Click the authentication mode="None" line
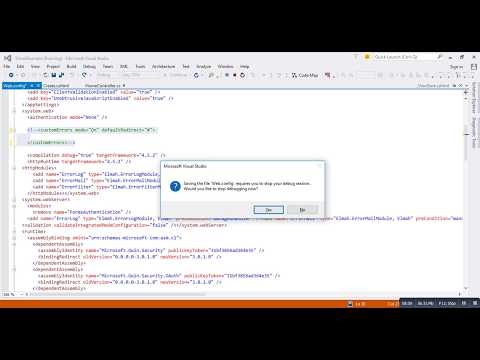The height and width of the screenshot is (360, 480). tap(67, 117)
